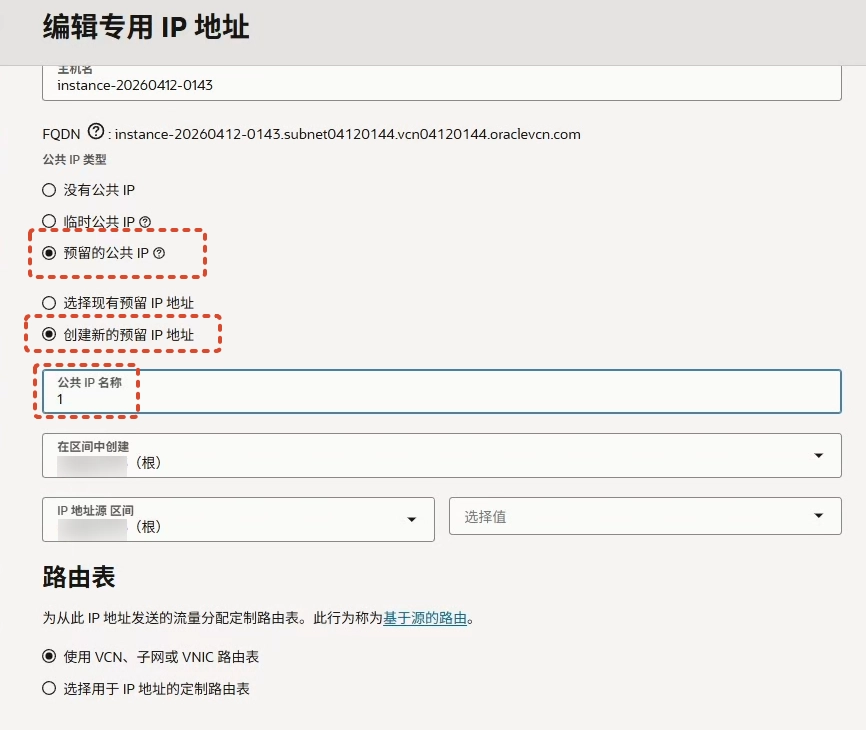This screenshot has height=730, width=866.
Task: Expand the 在区间中创建 compartment dropdown
Action: (819, 455)
